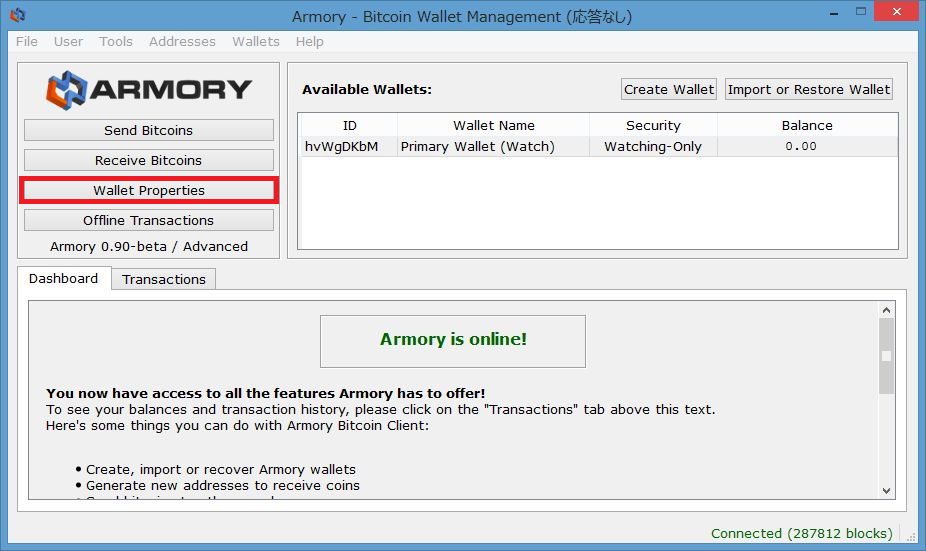This screenshot has width=926, height=551.
Task: Sort wallets by the ID column header
Action: pyautogui.click(x=350, y=125)
